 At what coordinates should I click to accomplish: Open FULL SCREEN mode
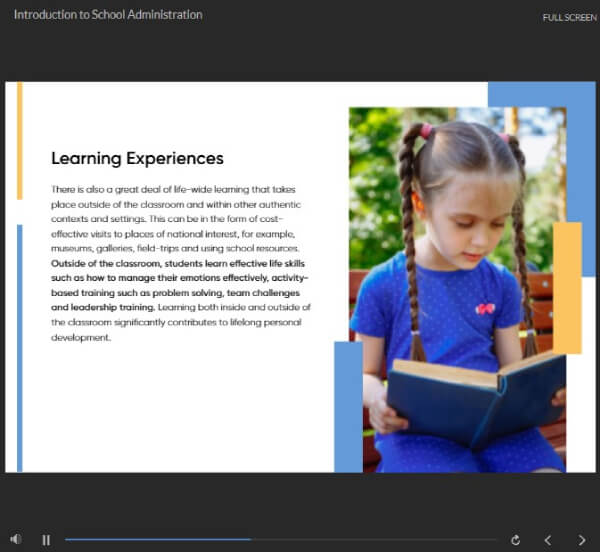[x=569, y=18]
